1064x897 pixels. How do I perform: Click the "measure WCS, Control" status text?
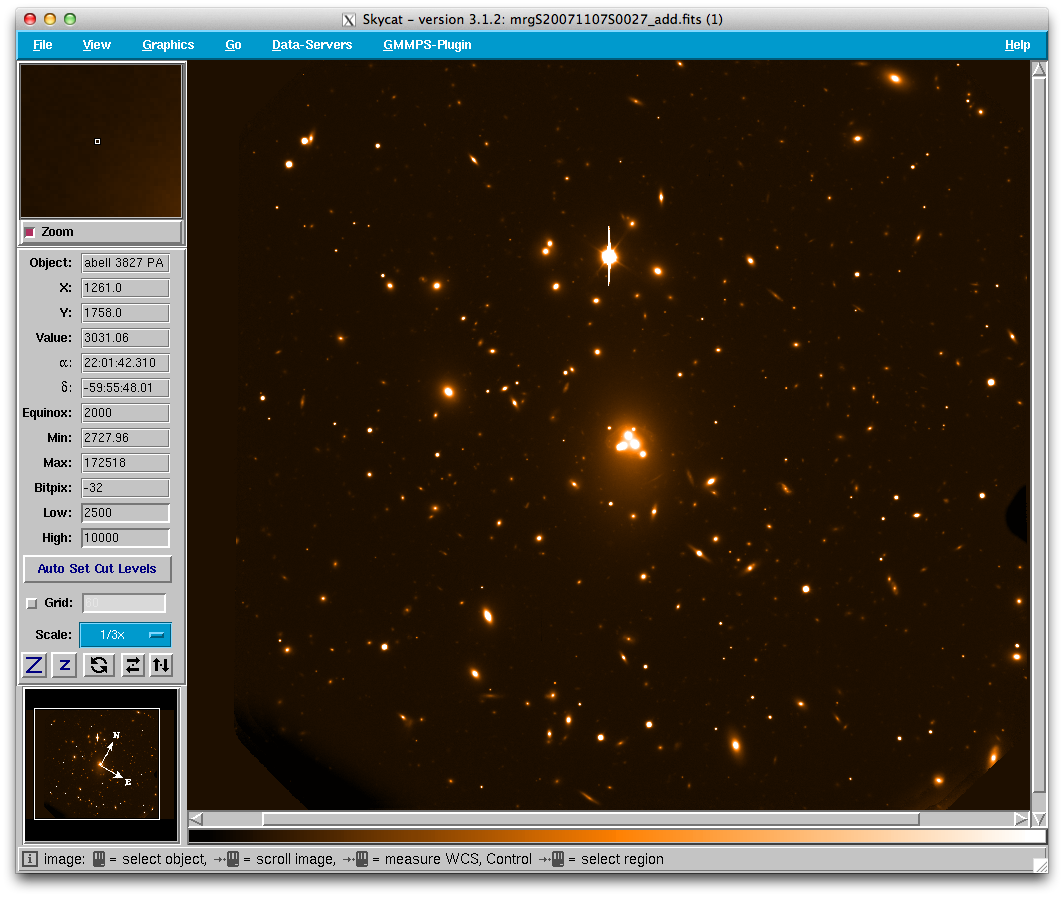click(x=458, y=859)
